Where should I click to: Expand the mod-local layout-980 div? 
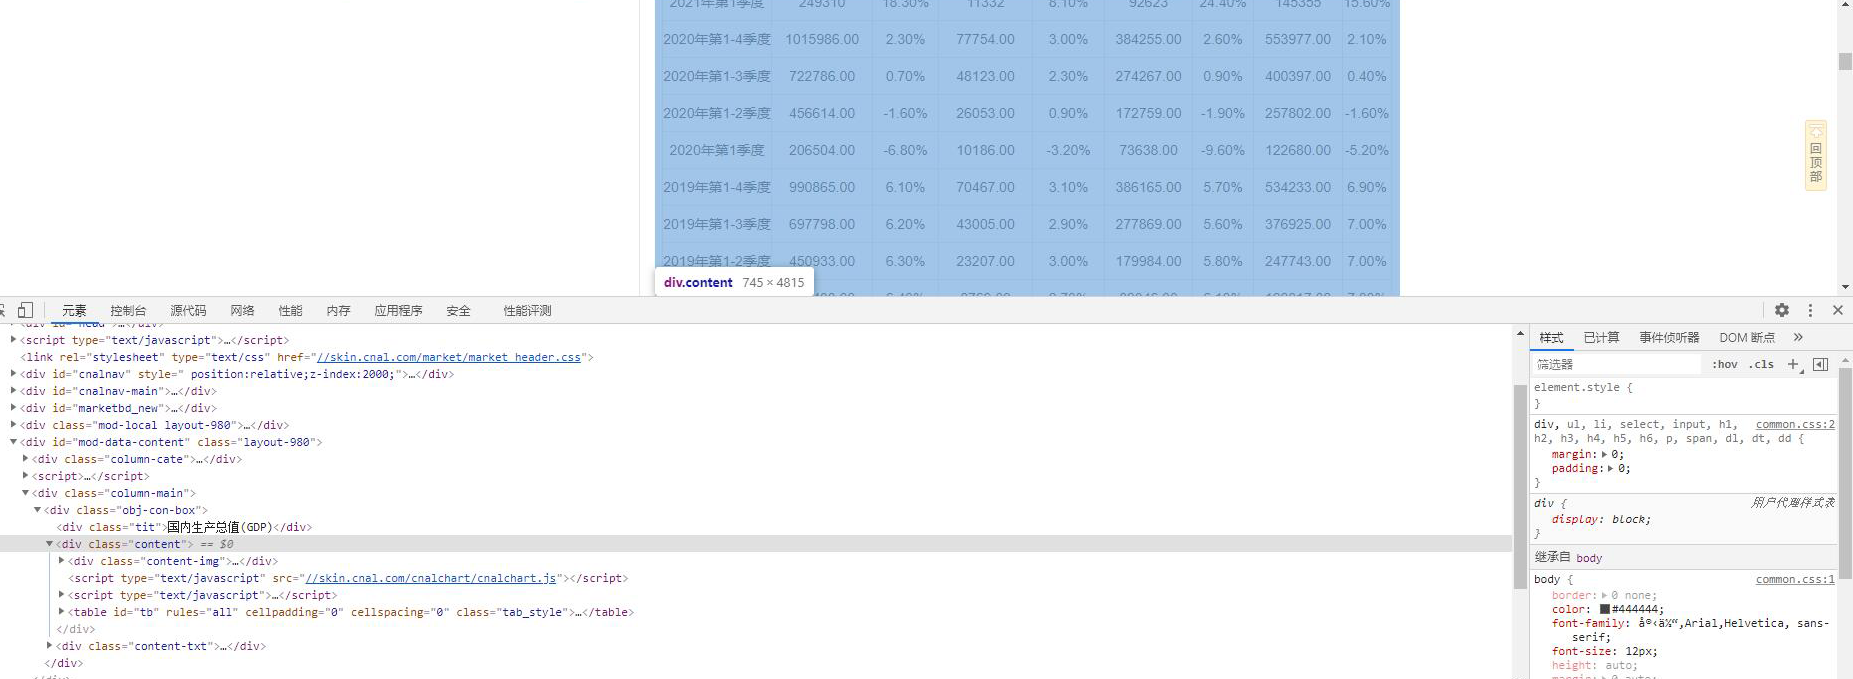[13, 425]
